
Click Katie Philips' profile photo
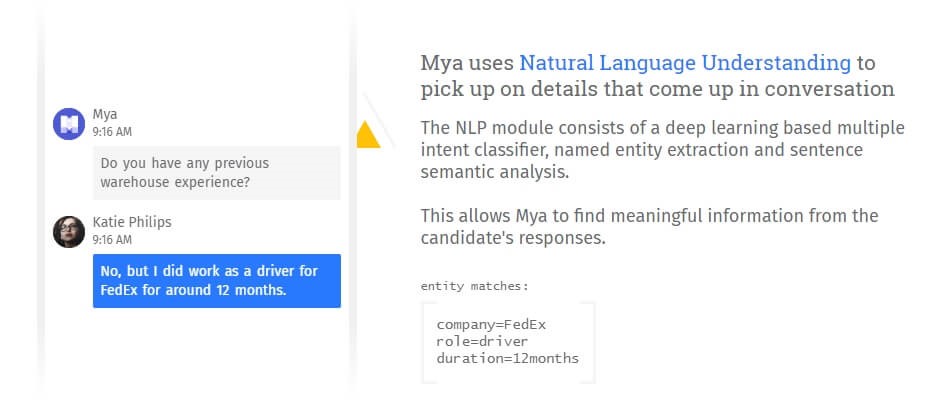tap(69, 232)
